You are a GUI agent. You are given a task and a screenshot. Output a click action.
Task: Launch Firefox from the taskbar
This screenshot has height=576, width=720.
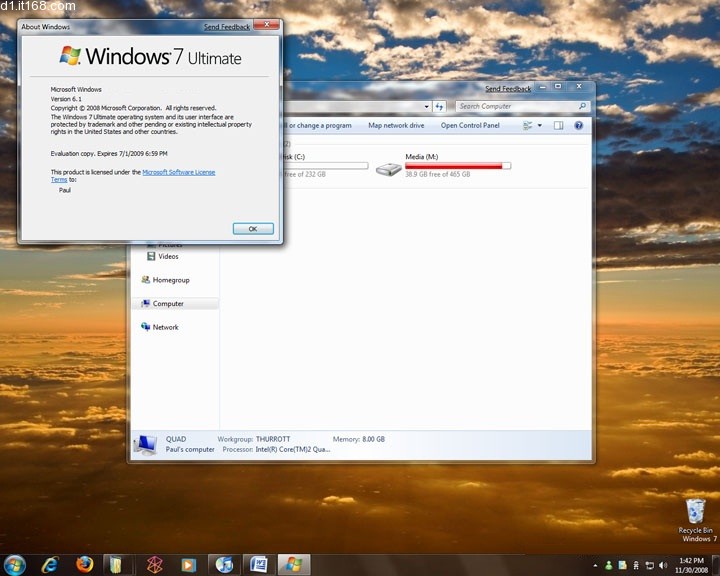(84, 565)
